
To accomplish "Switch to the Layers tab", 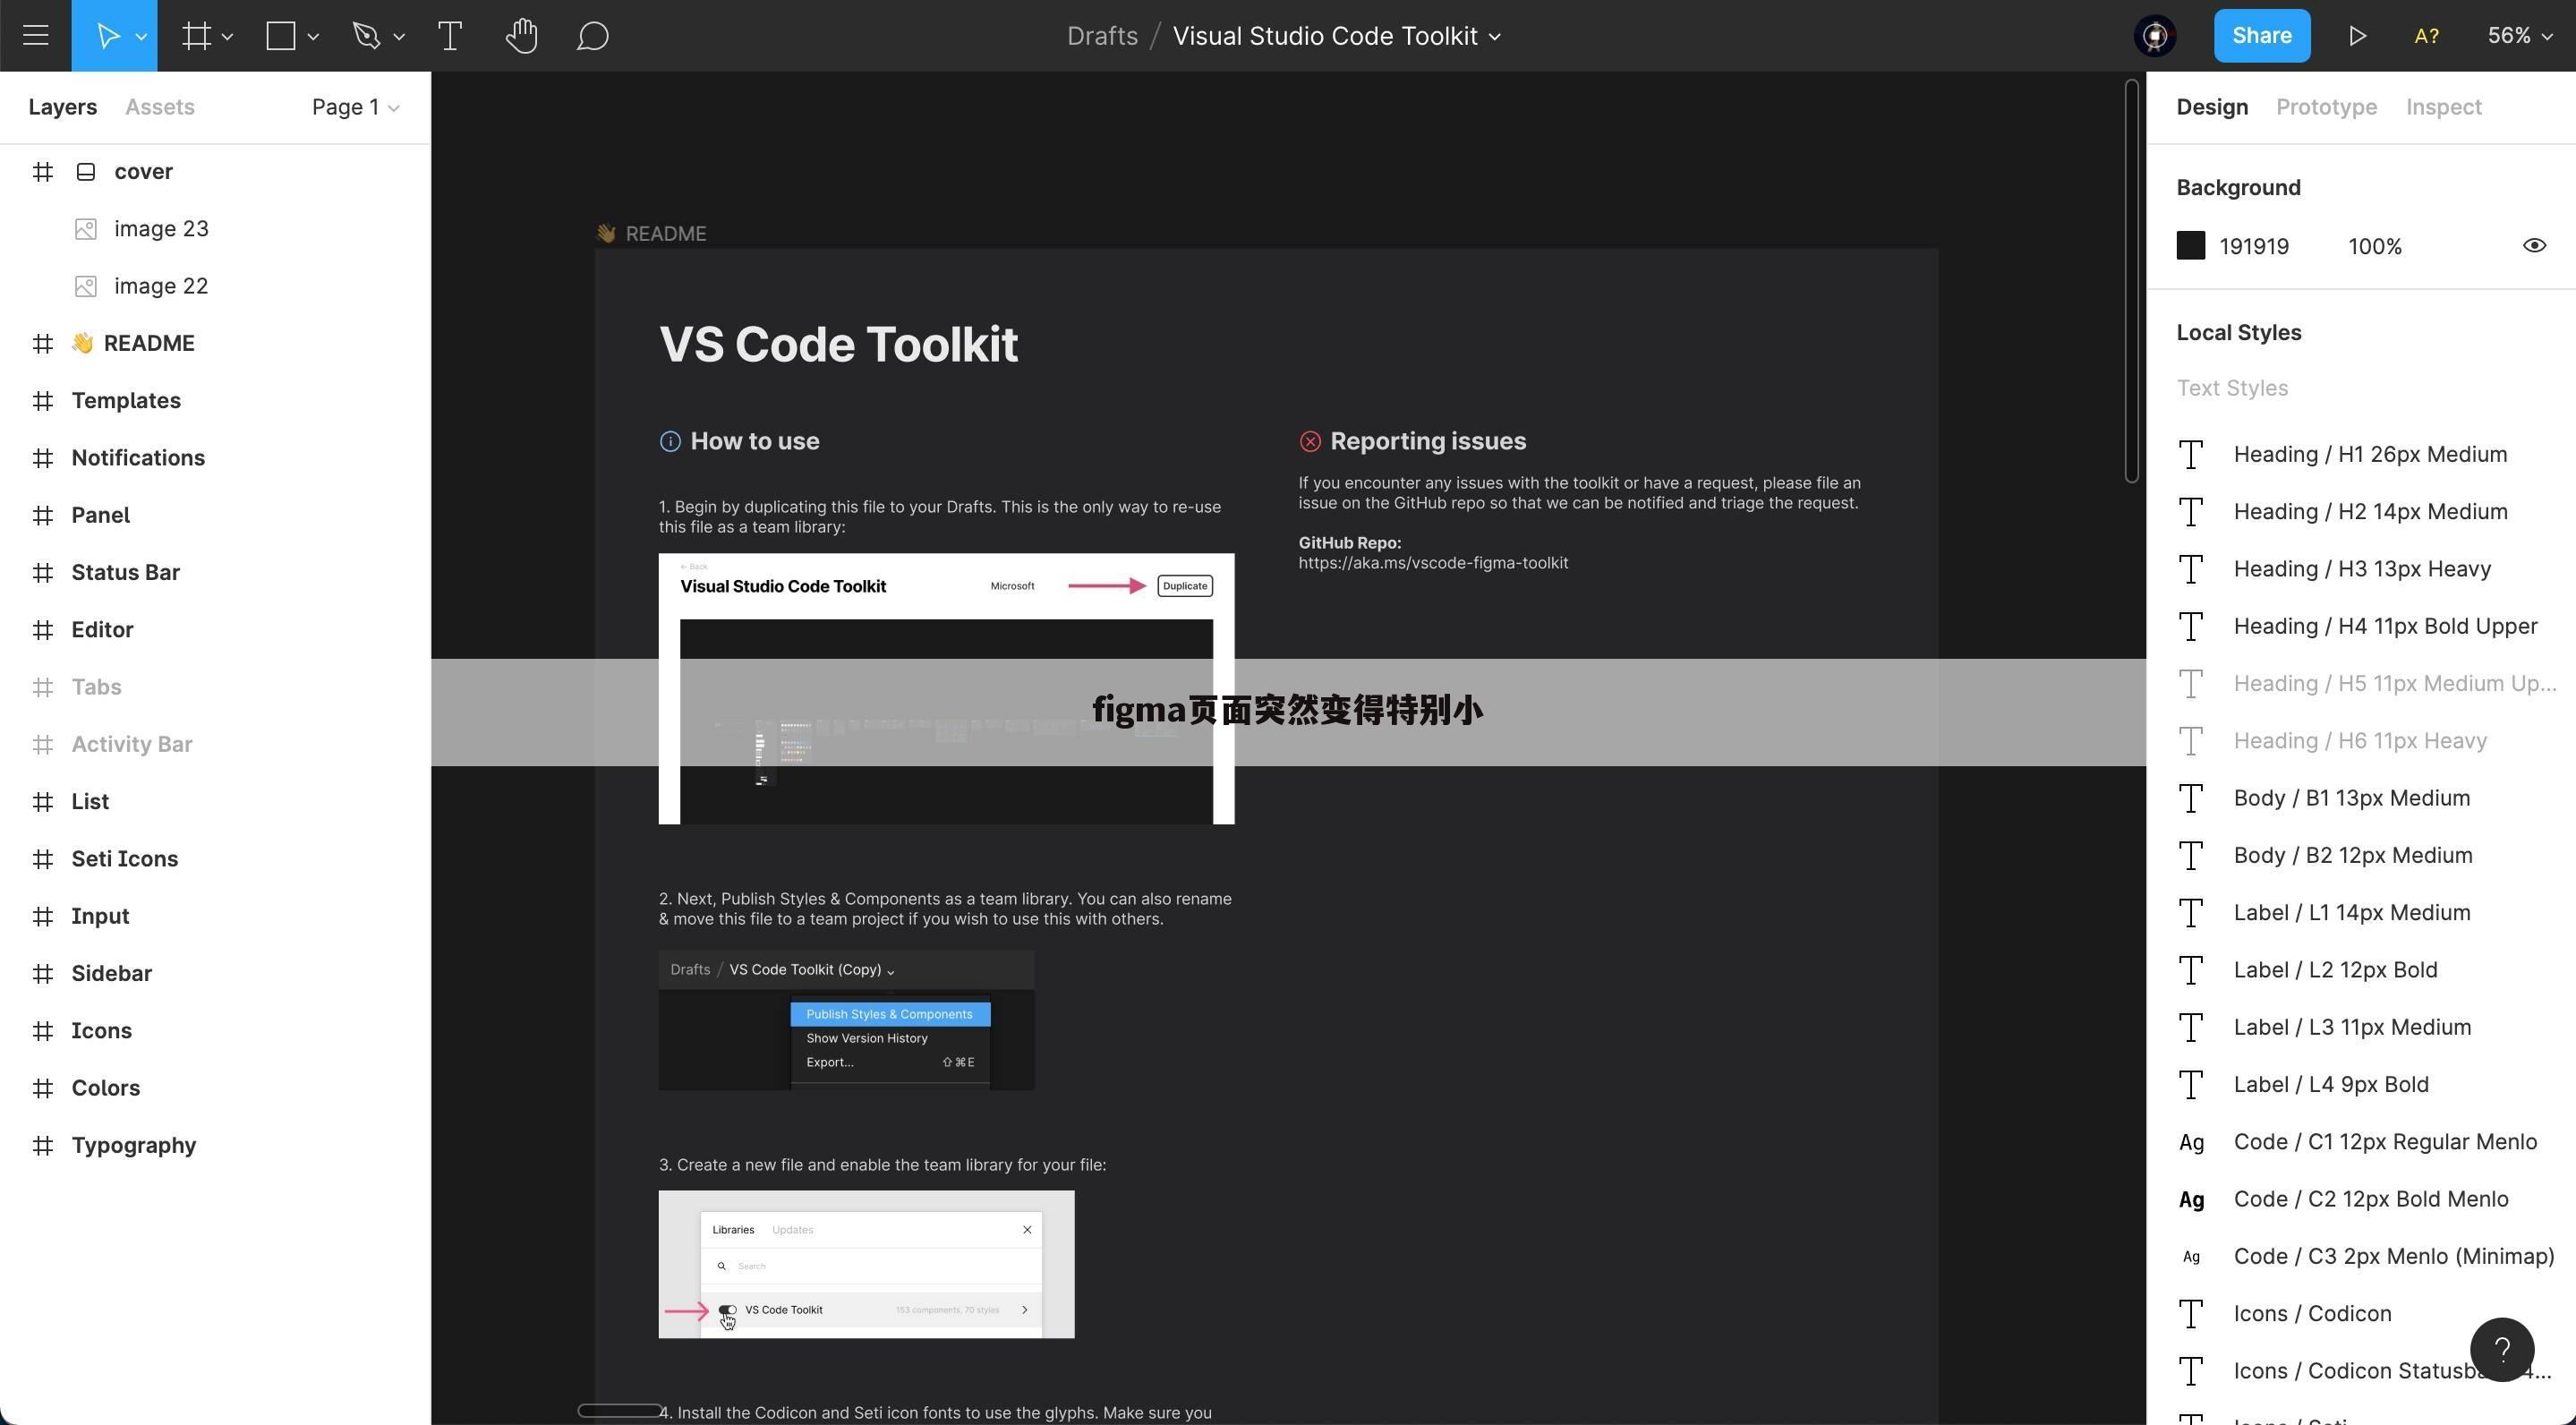I will [62, 107].
